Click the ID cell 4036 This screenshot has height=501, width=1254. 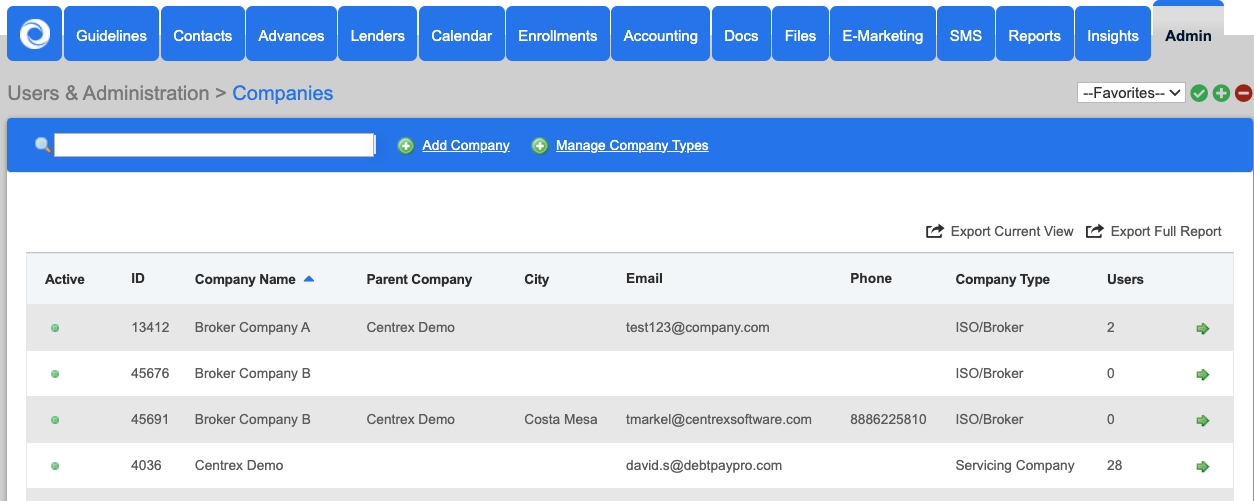[x=146, y=465]
